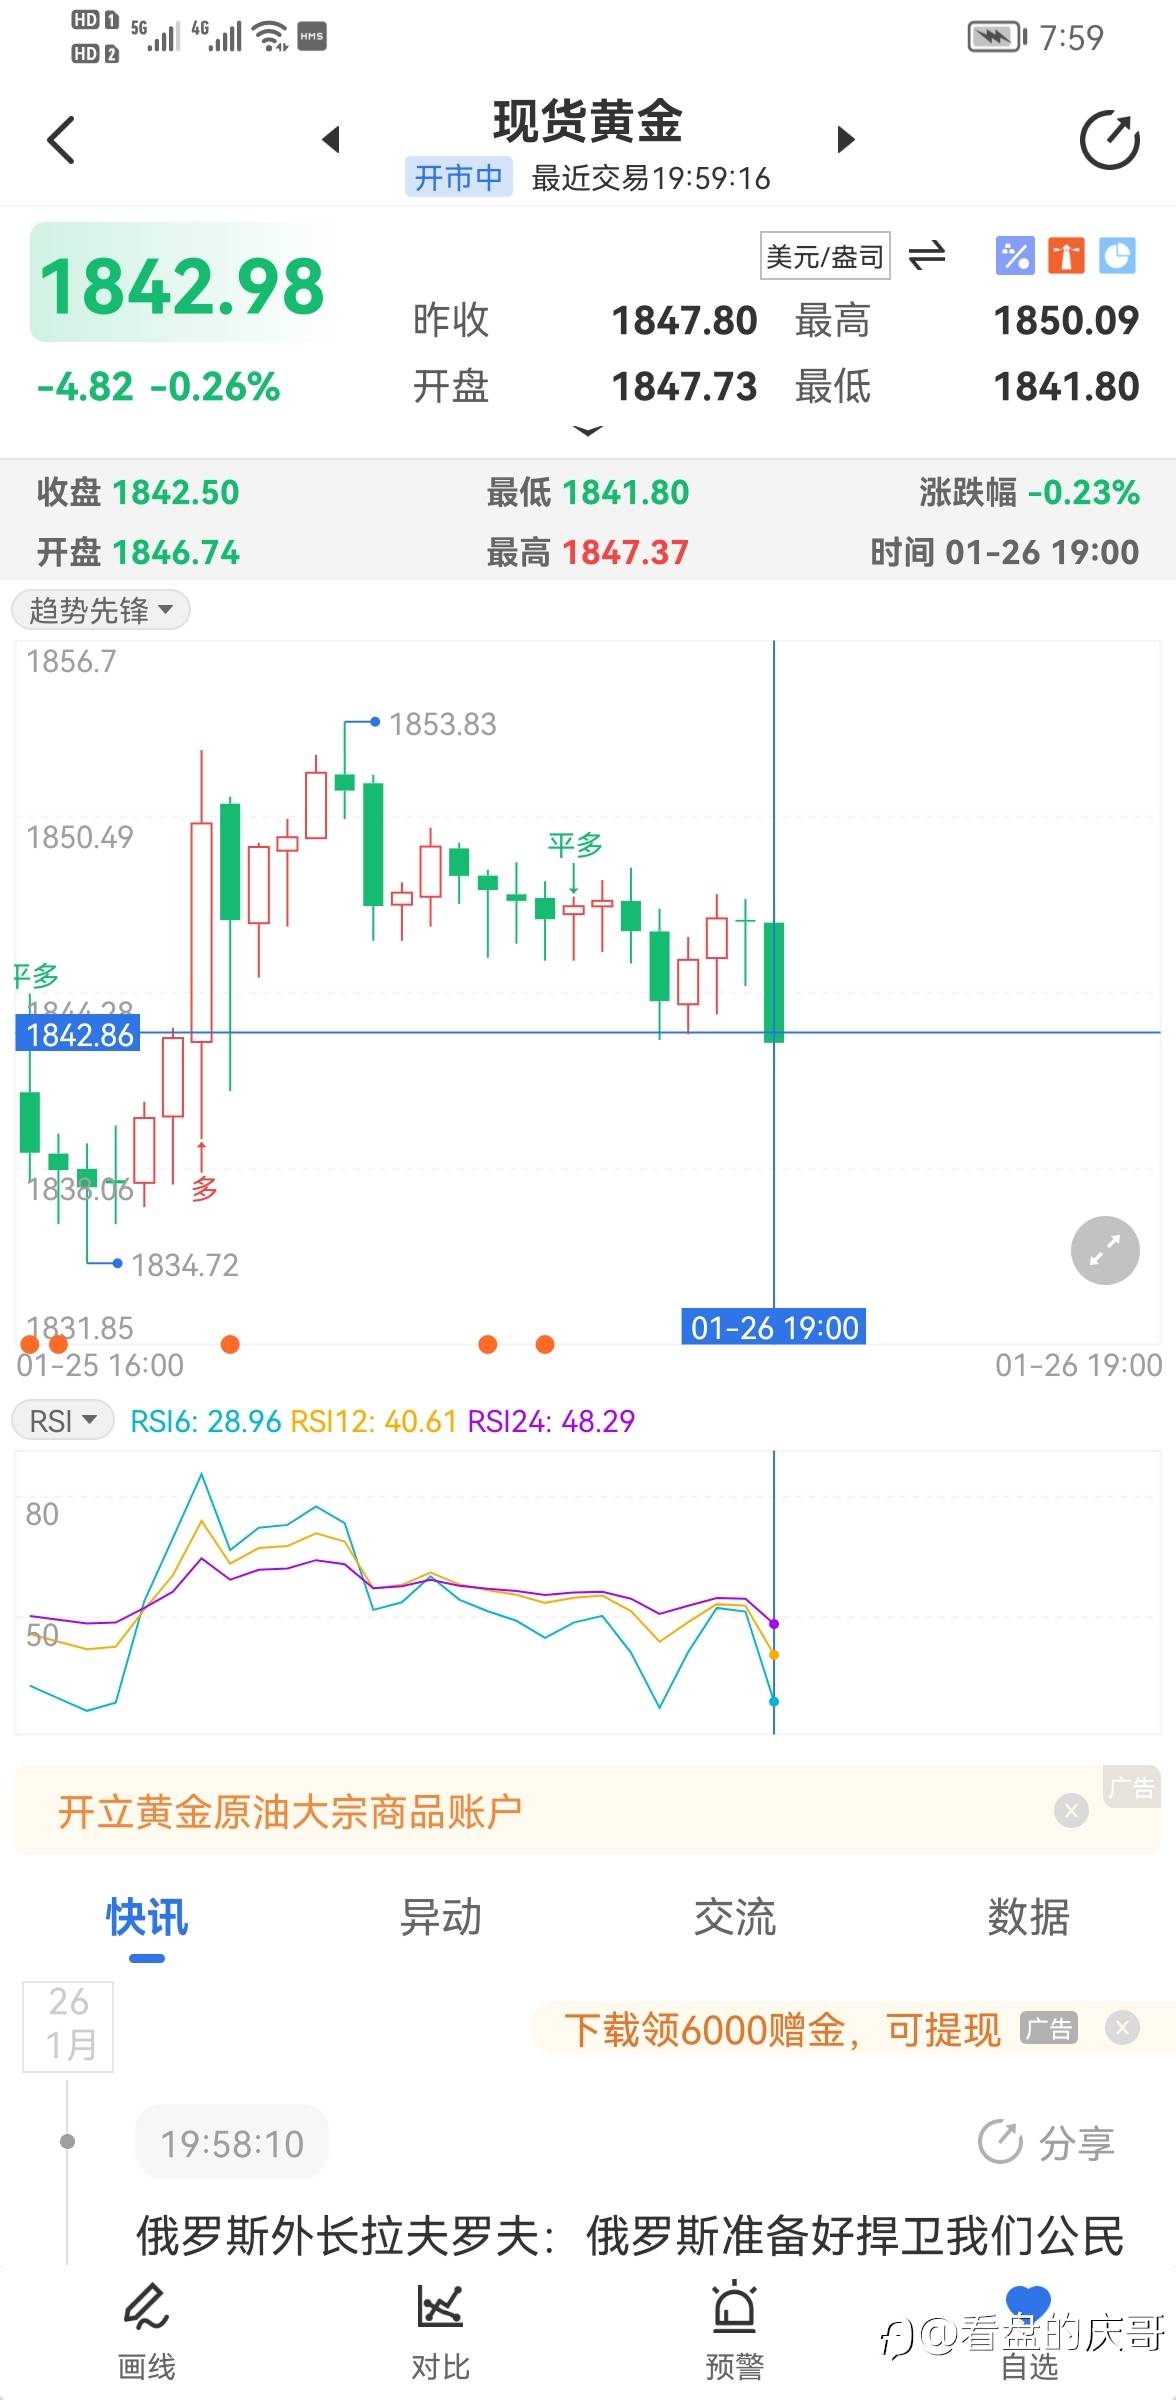Image resolution: width=1176 pixels, height=2400 pixels.
Task: Go to next instrument arrow
Action: (x=846, y=140)
